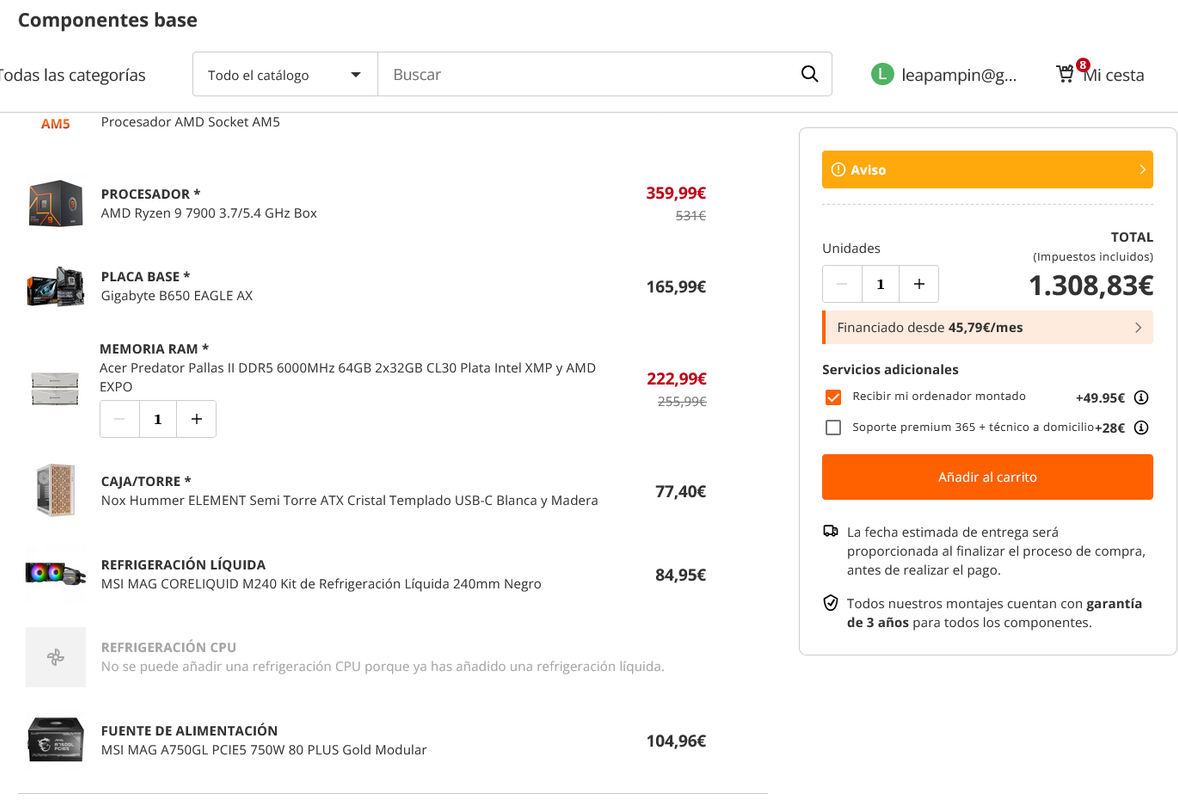Image resolution: width=1178 pixels, height=800 pixels.
Task: Click the 222,99€ RAM price
Action: (x=677, y=379)
